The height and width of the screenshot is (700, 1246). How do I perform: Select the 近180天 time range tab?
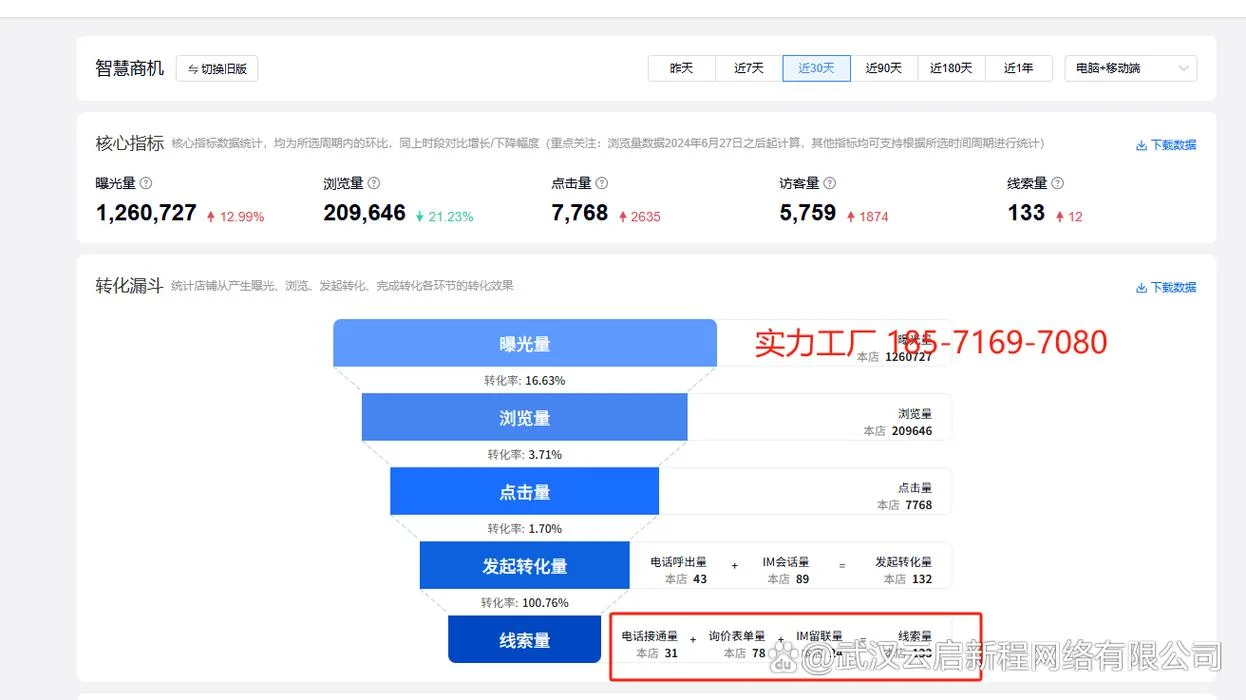click(951, 68)
